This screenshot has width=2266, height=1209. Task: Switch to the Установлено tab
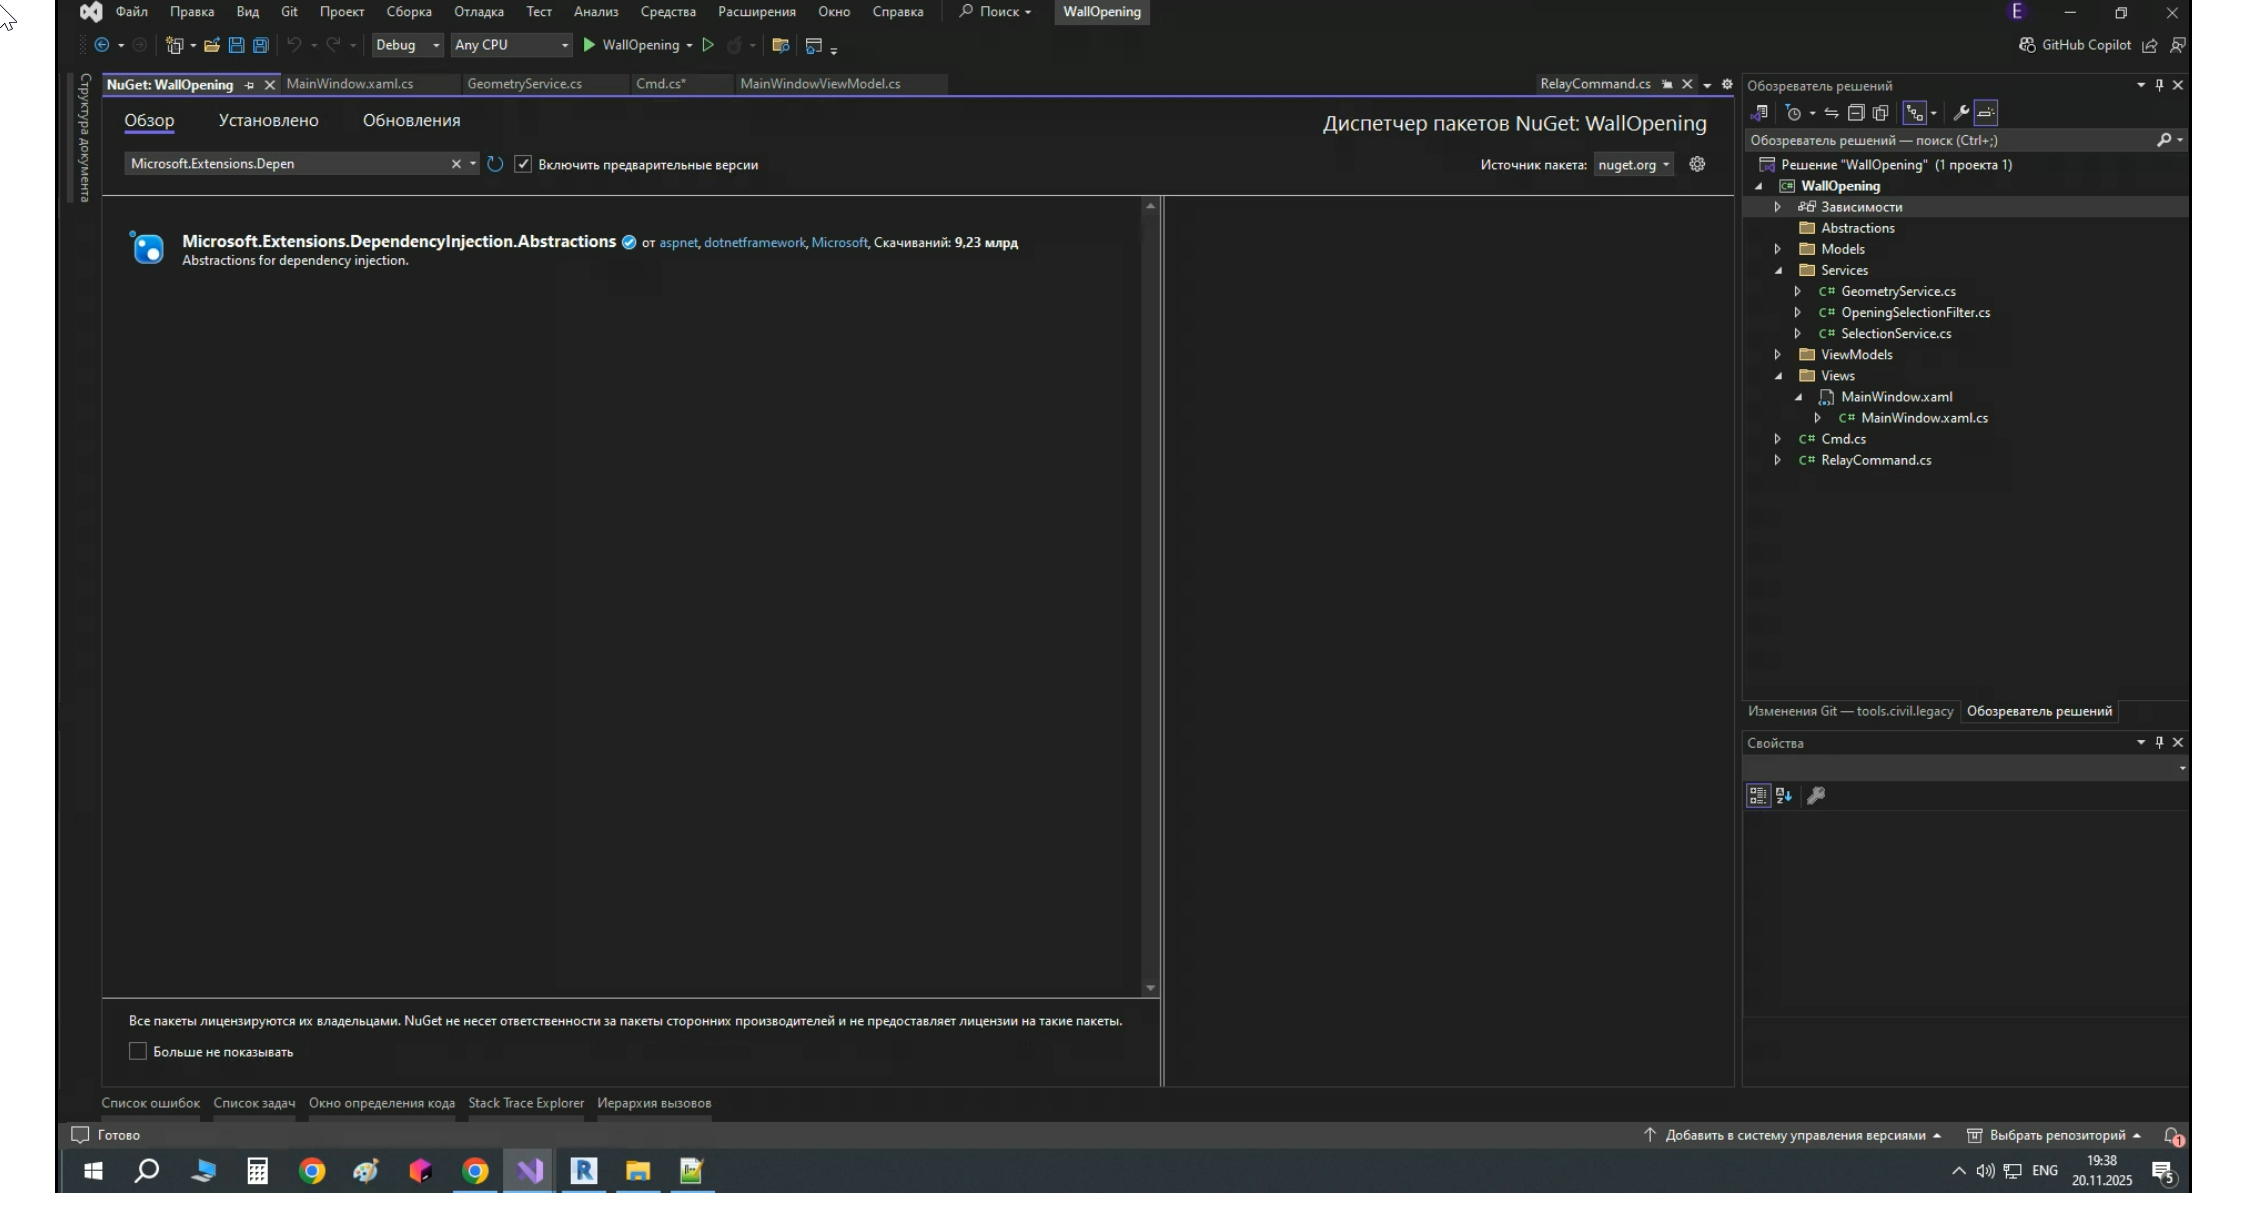268,120
